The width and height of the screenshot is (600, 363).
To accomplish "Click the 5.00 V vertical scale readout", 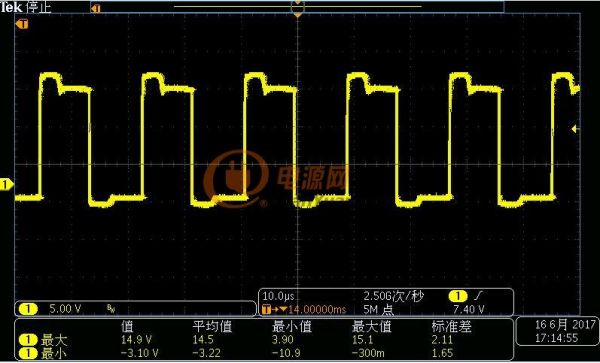I will coord(65,309).
